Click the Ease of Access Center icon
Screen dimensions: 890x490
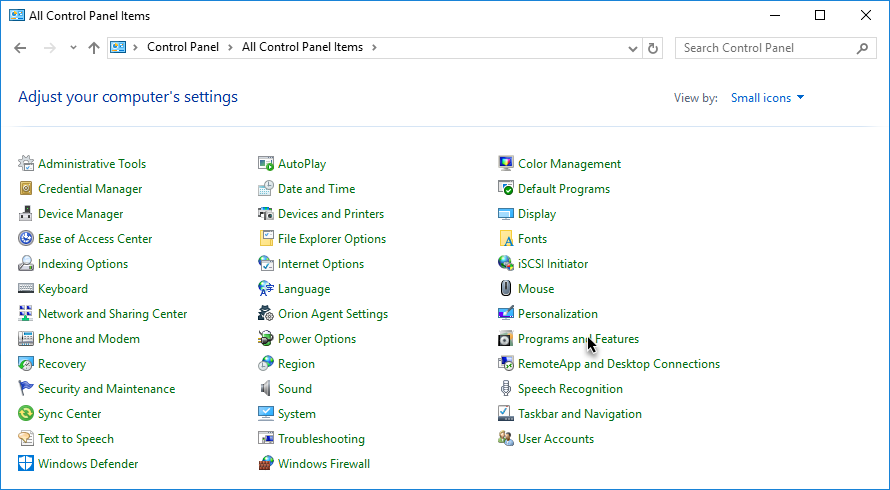26,238
